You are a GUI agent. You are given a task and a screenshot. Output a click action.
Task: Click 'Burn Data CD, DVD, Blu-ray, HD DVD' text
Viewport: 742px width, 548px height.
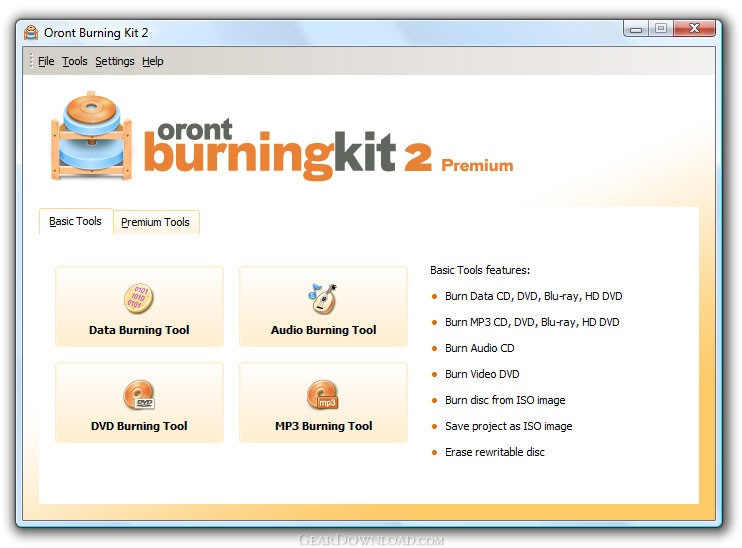(533, 296)
